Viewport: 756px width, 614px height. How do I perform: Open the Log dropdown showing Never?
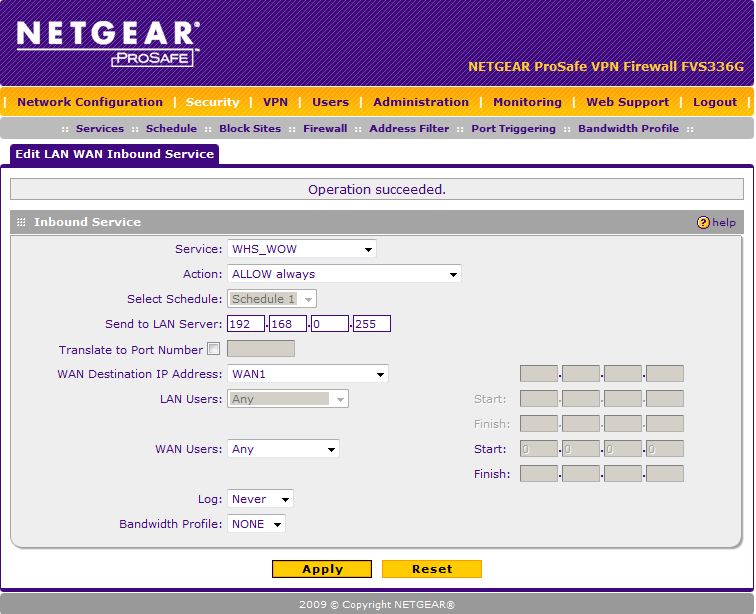coord(260,499)
